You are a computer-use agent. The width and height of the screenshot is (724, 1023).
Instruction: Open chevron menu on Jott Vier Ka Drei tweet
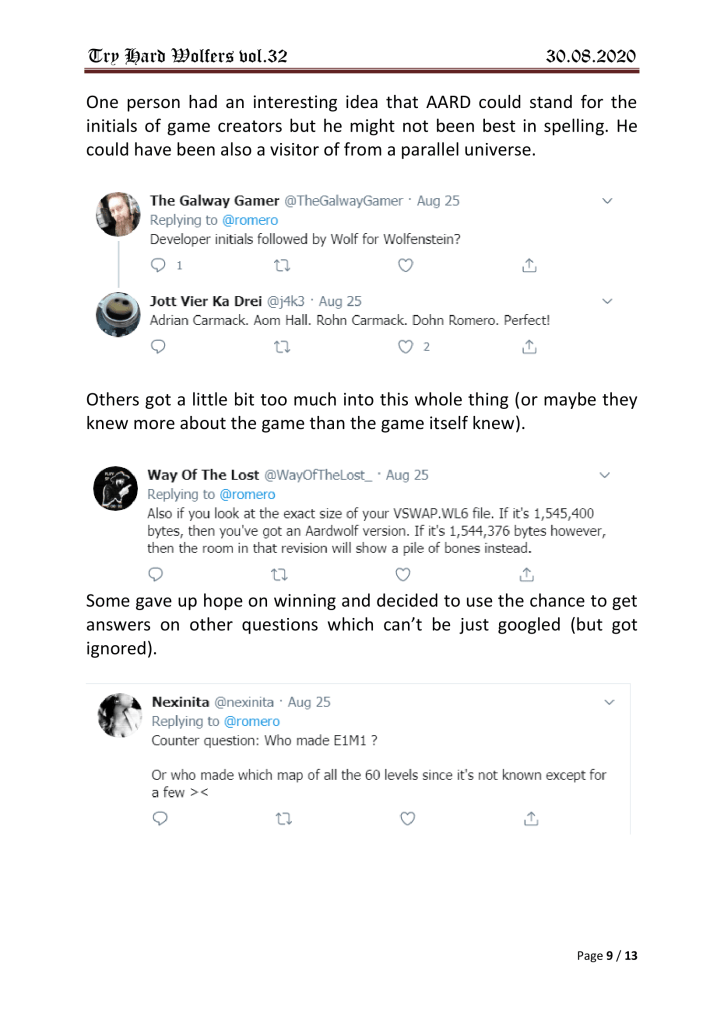pos(609,299)
